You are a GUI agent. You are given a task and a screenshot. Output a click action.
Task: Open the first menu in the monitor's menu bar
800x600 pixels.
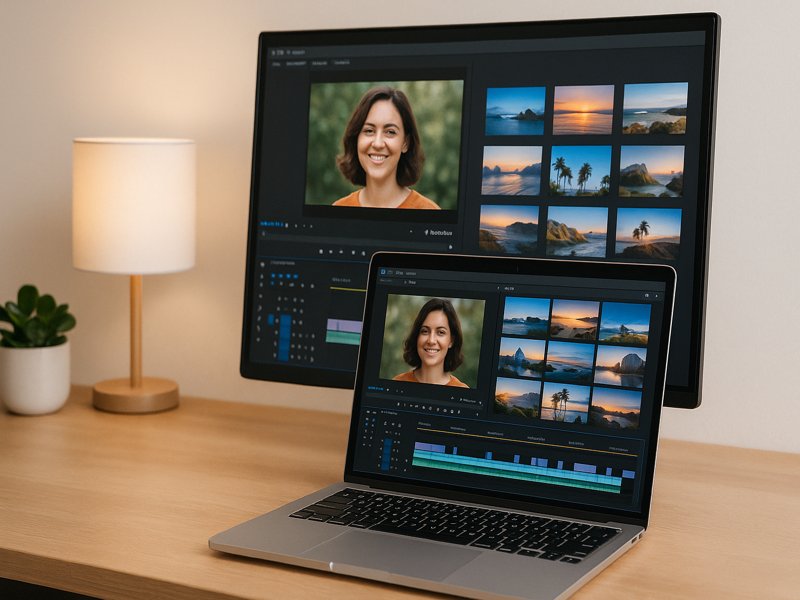tap(278, 63)
